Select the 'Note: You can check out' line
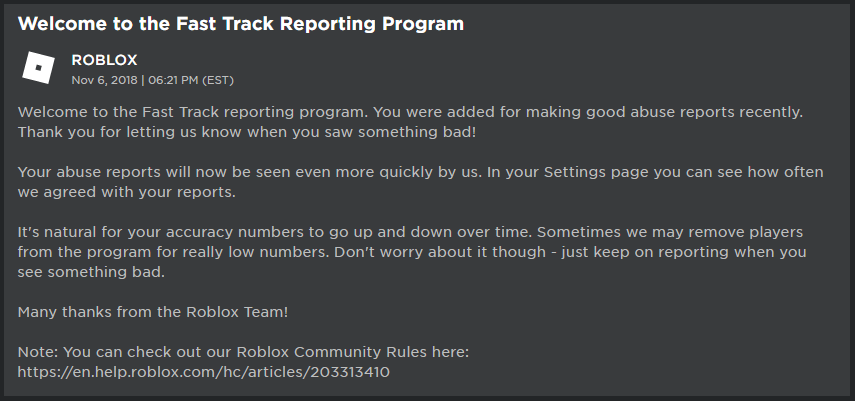This screenshot has height=401, width=855. [243, 352]
